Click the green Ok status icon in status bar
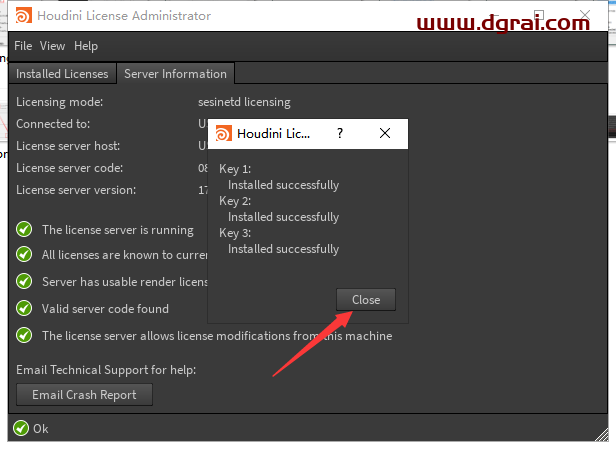This screenshot has height=449, width=616. point(21,428)
